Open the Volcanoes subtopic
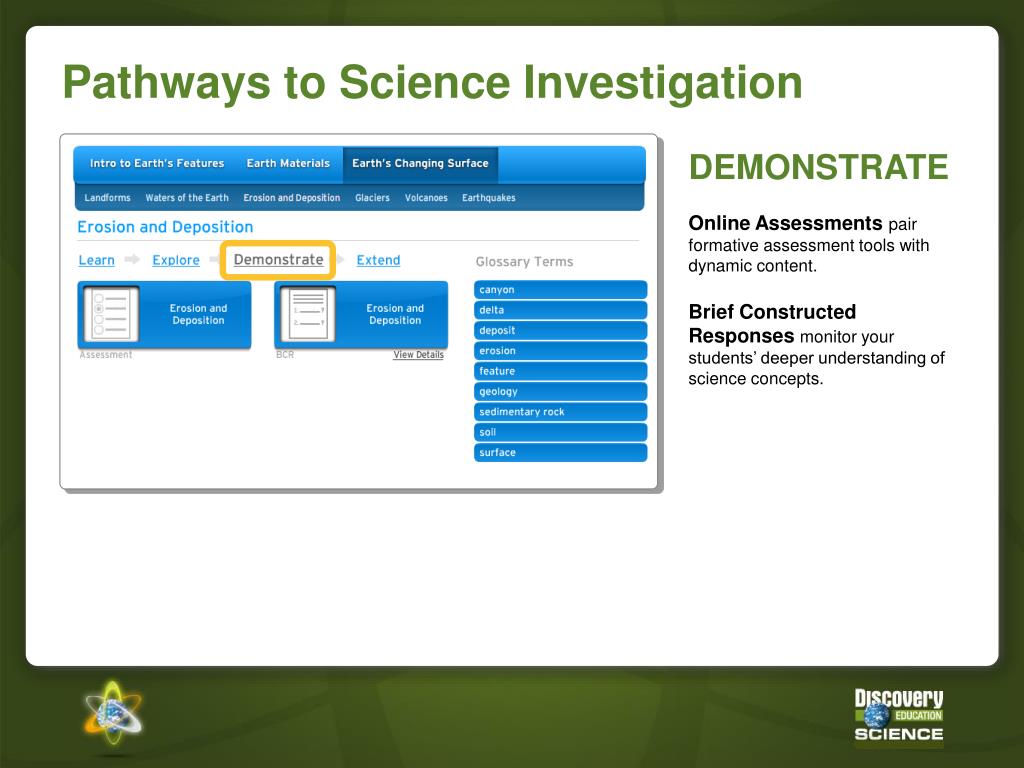This screenshot has width=1024, height=768. [x=426, y=198]
